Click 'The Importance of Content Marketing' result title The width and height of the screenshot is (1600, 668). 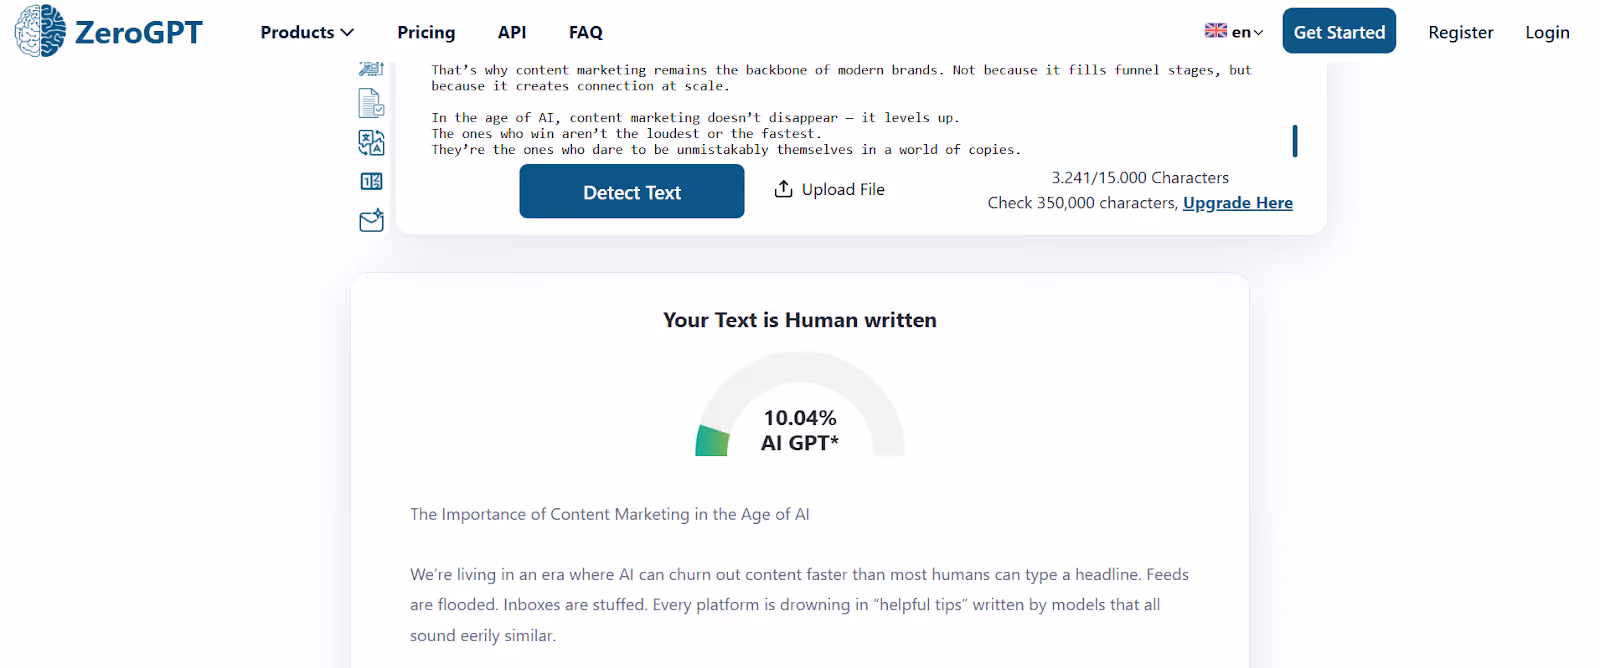pyautogui.click(x=610, y=514)
